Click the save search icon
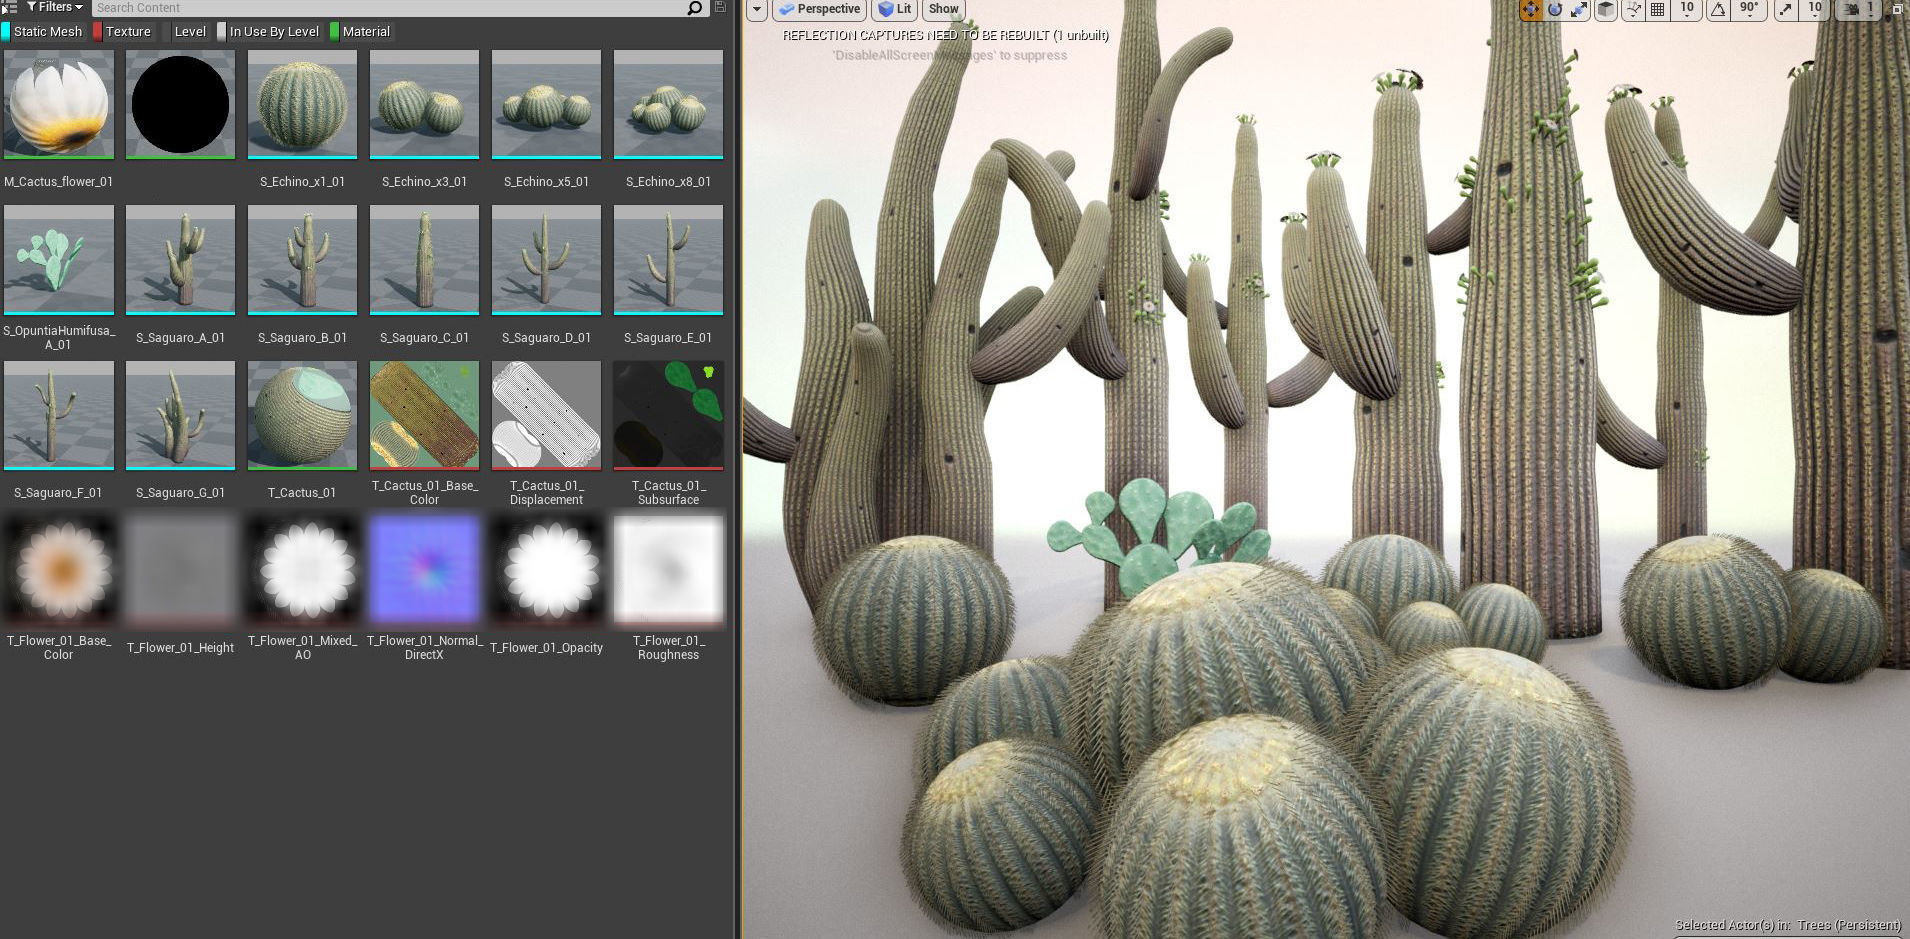1910x939 pixels. [x=720, y=7]
